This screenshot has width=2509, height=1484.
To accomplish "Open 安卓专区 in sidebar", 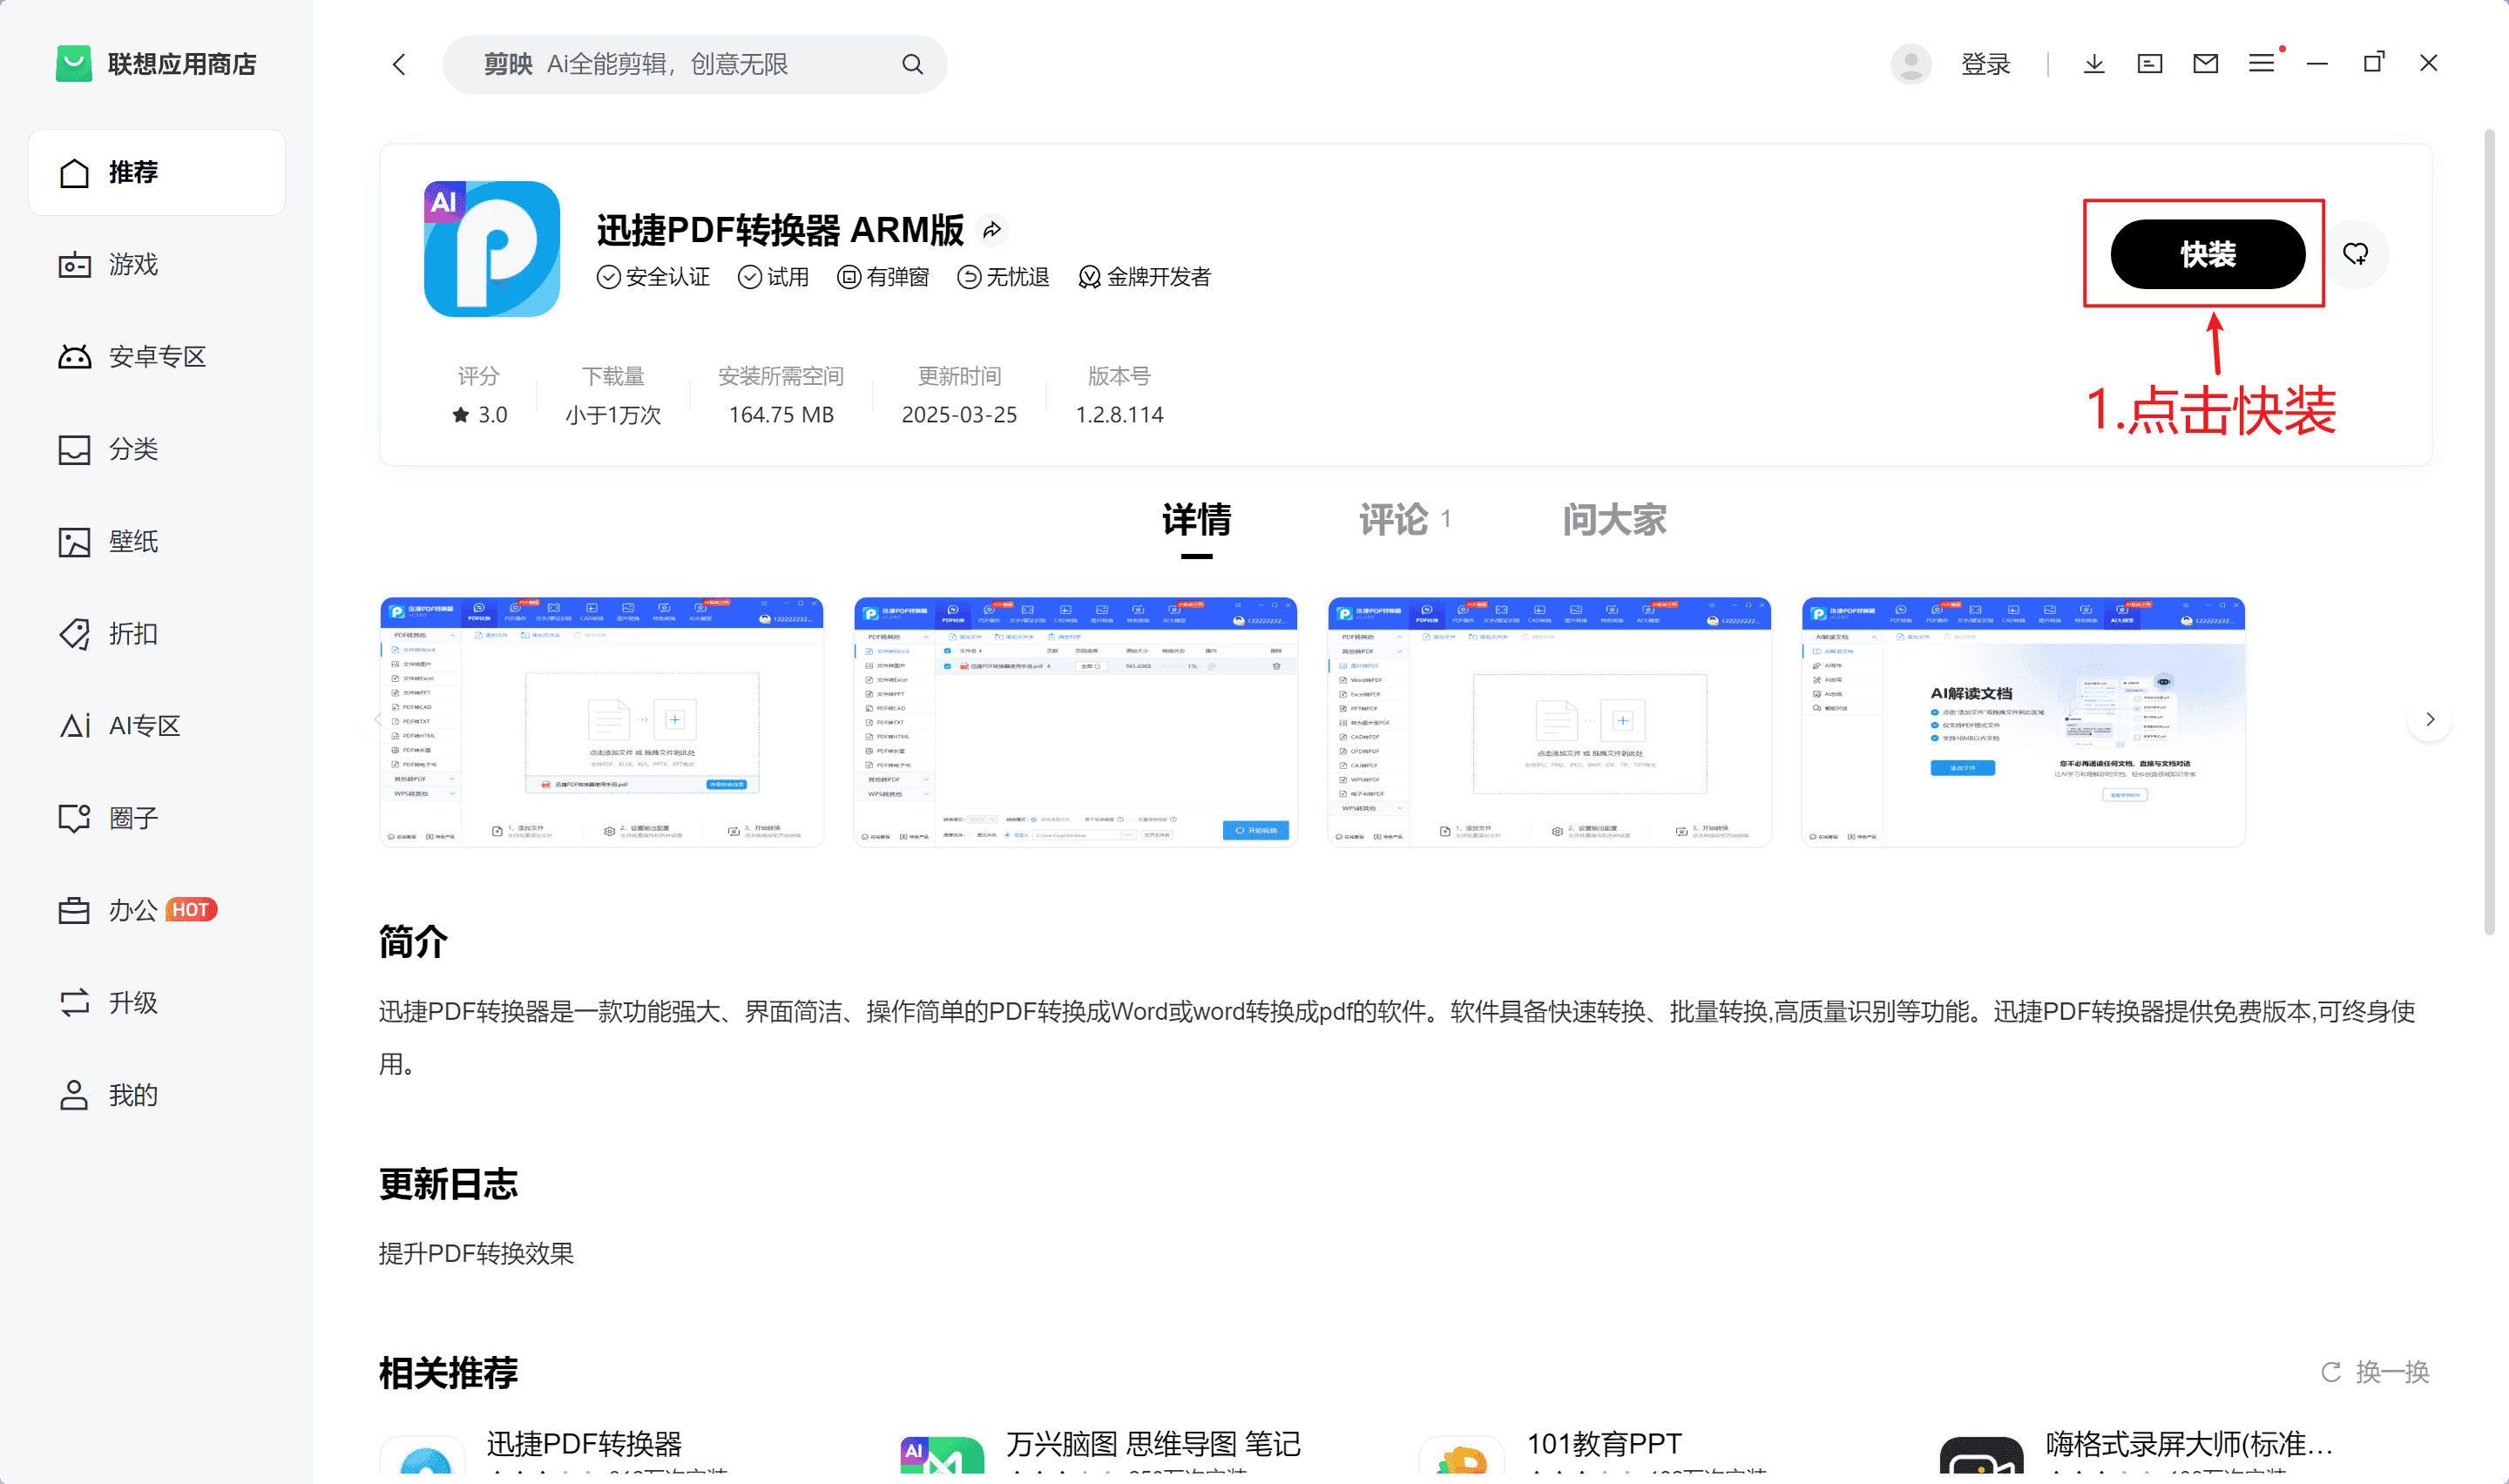I will pos(157,357).
